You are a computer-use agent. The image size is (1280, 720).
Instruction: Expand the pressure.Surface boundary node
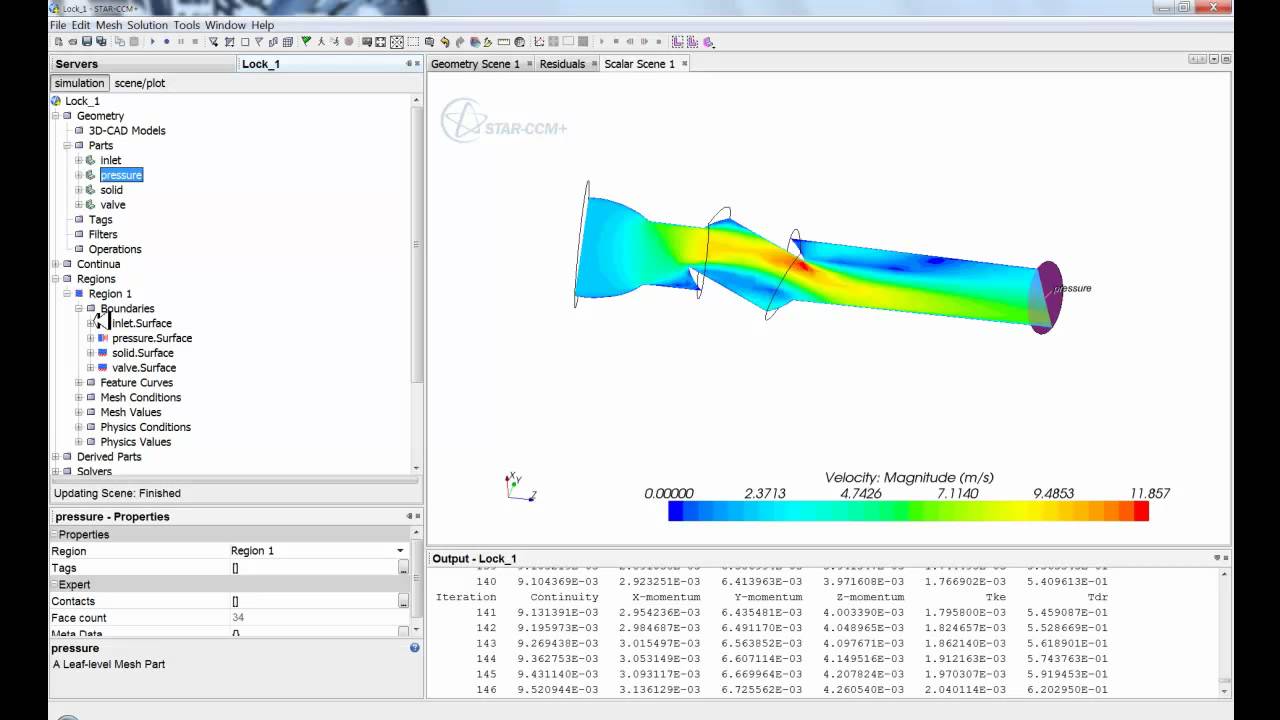[91, 338]
